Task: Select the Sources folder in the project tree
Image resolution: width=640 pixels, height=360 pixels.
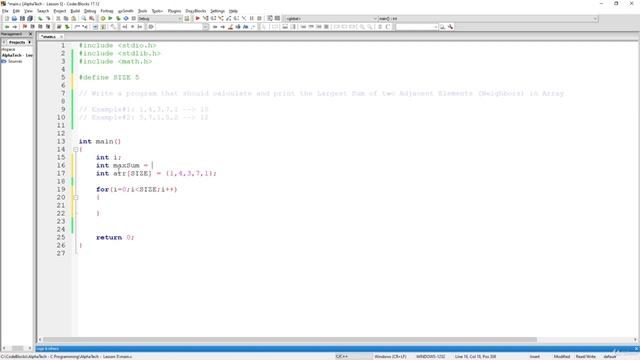Action: point(15,61)
